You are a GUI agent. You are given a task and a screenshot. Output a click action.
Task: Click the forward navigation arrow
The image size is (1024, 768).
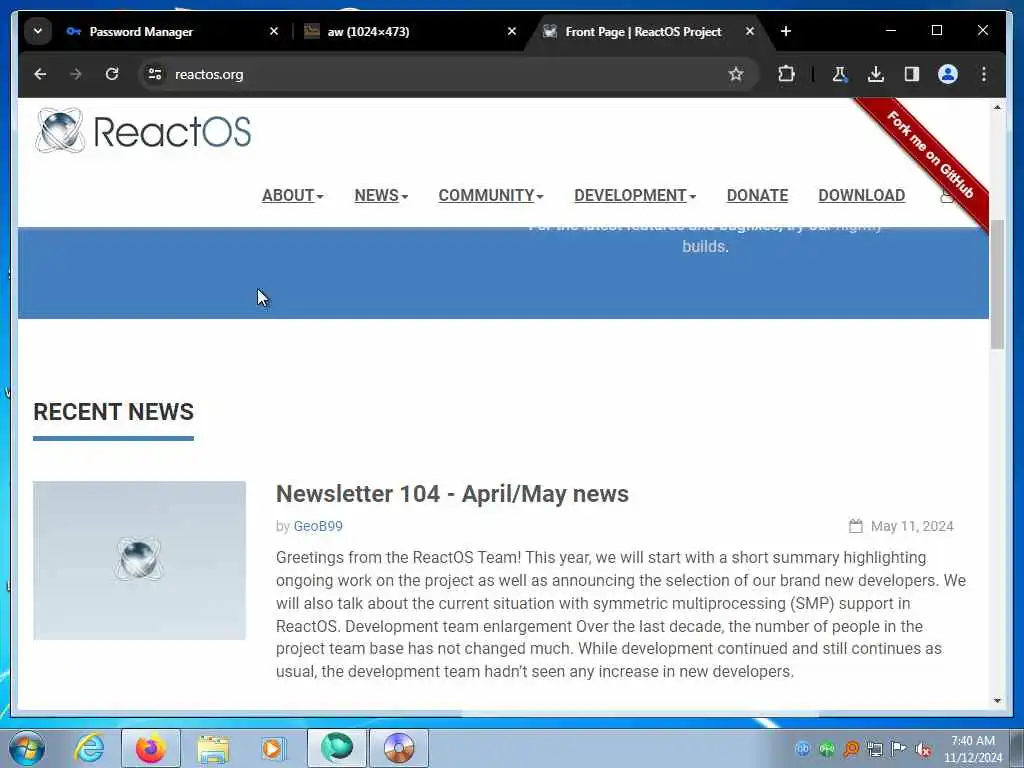click(76, 74)
